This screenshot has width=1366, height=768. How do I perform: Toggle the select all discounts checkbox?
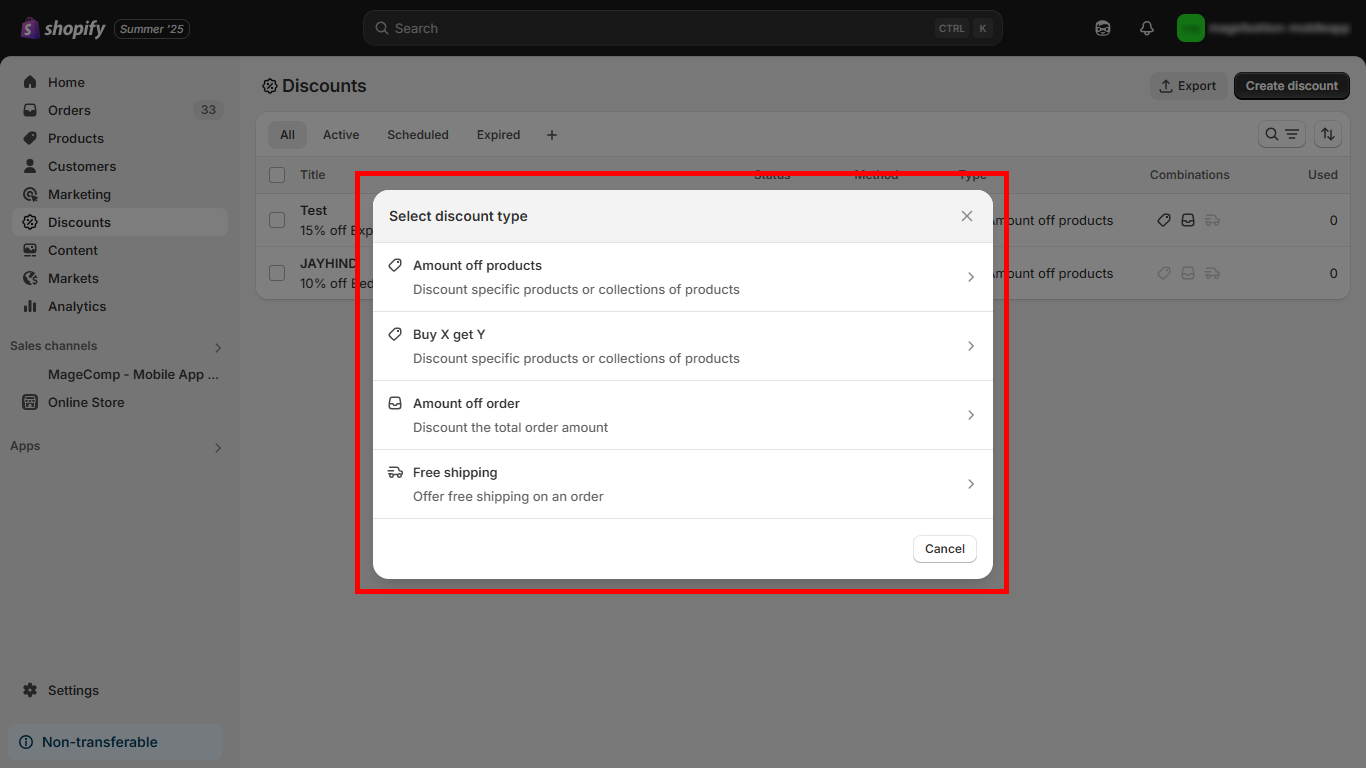[x=277, y=175]
